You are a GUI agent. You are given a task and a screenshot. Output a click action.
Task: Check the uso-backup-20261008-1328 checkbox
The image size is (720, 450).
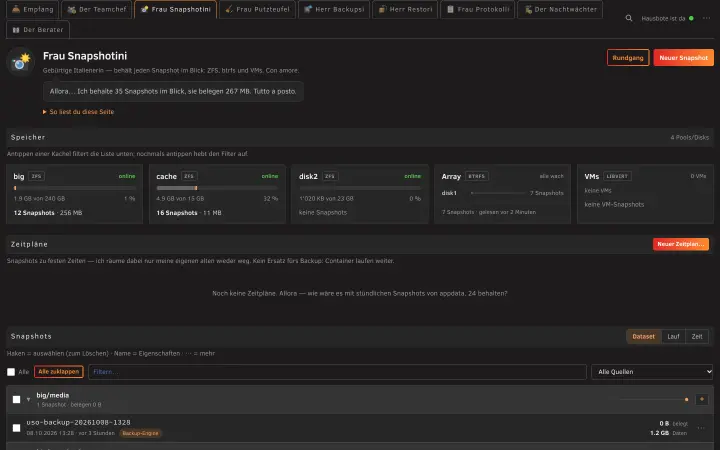(x=17, y=428)
